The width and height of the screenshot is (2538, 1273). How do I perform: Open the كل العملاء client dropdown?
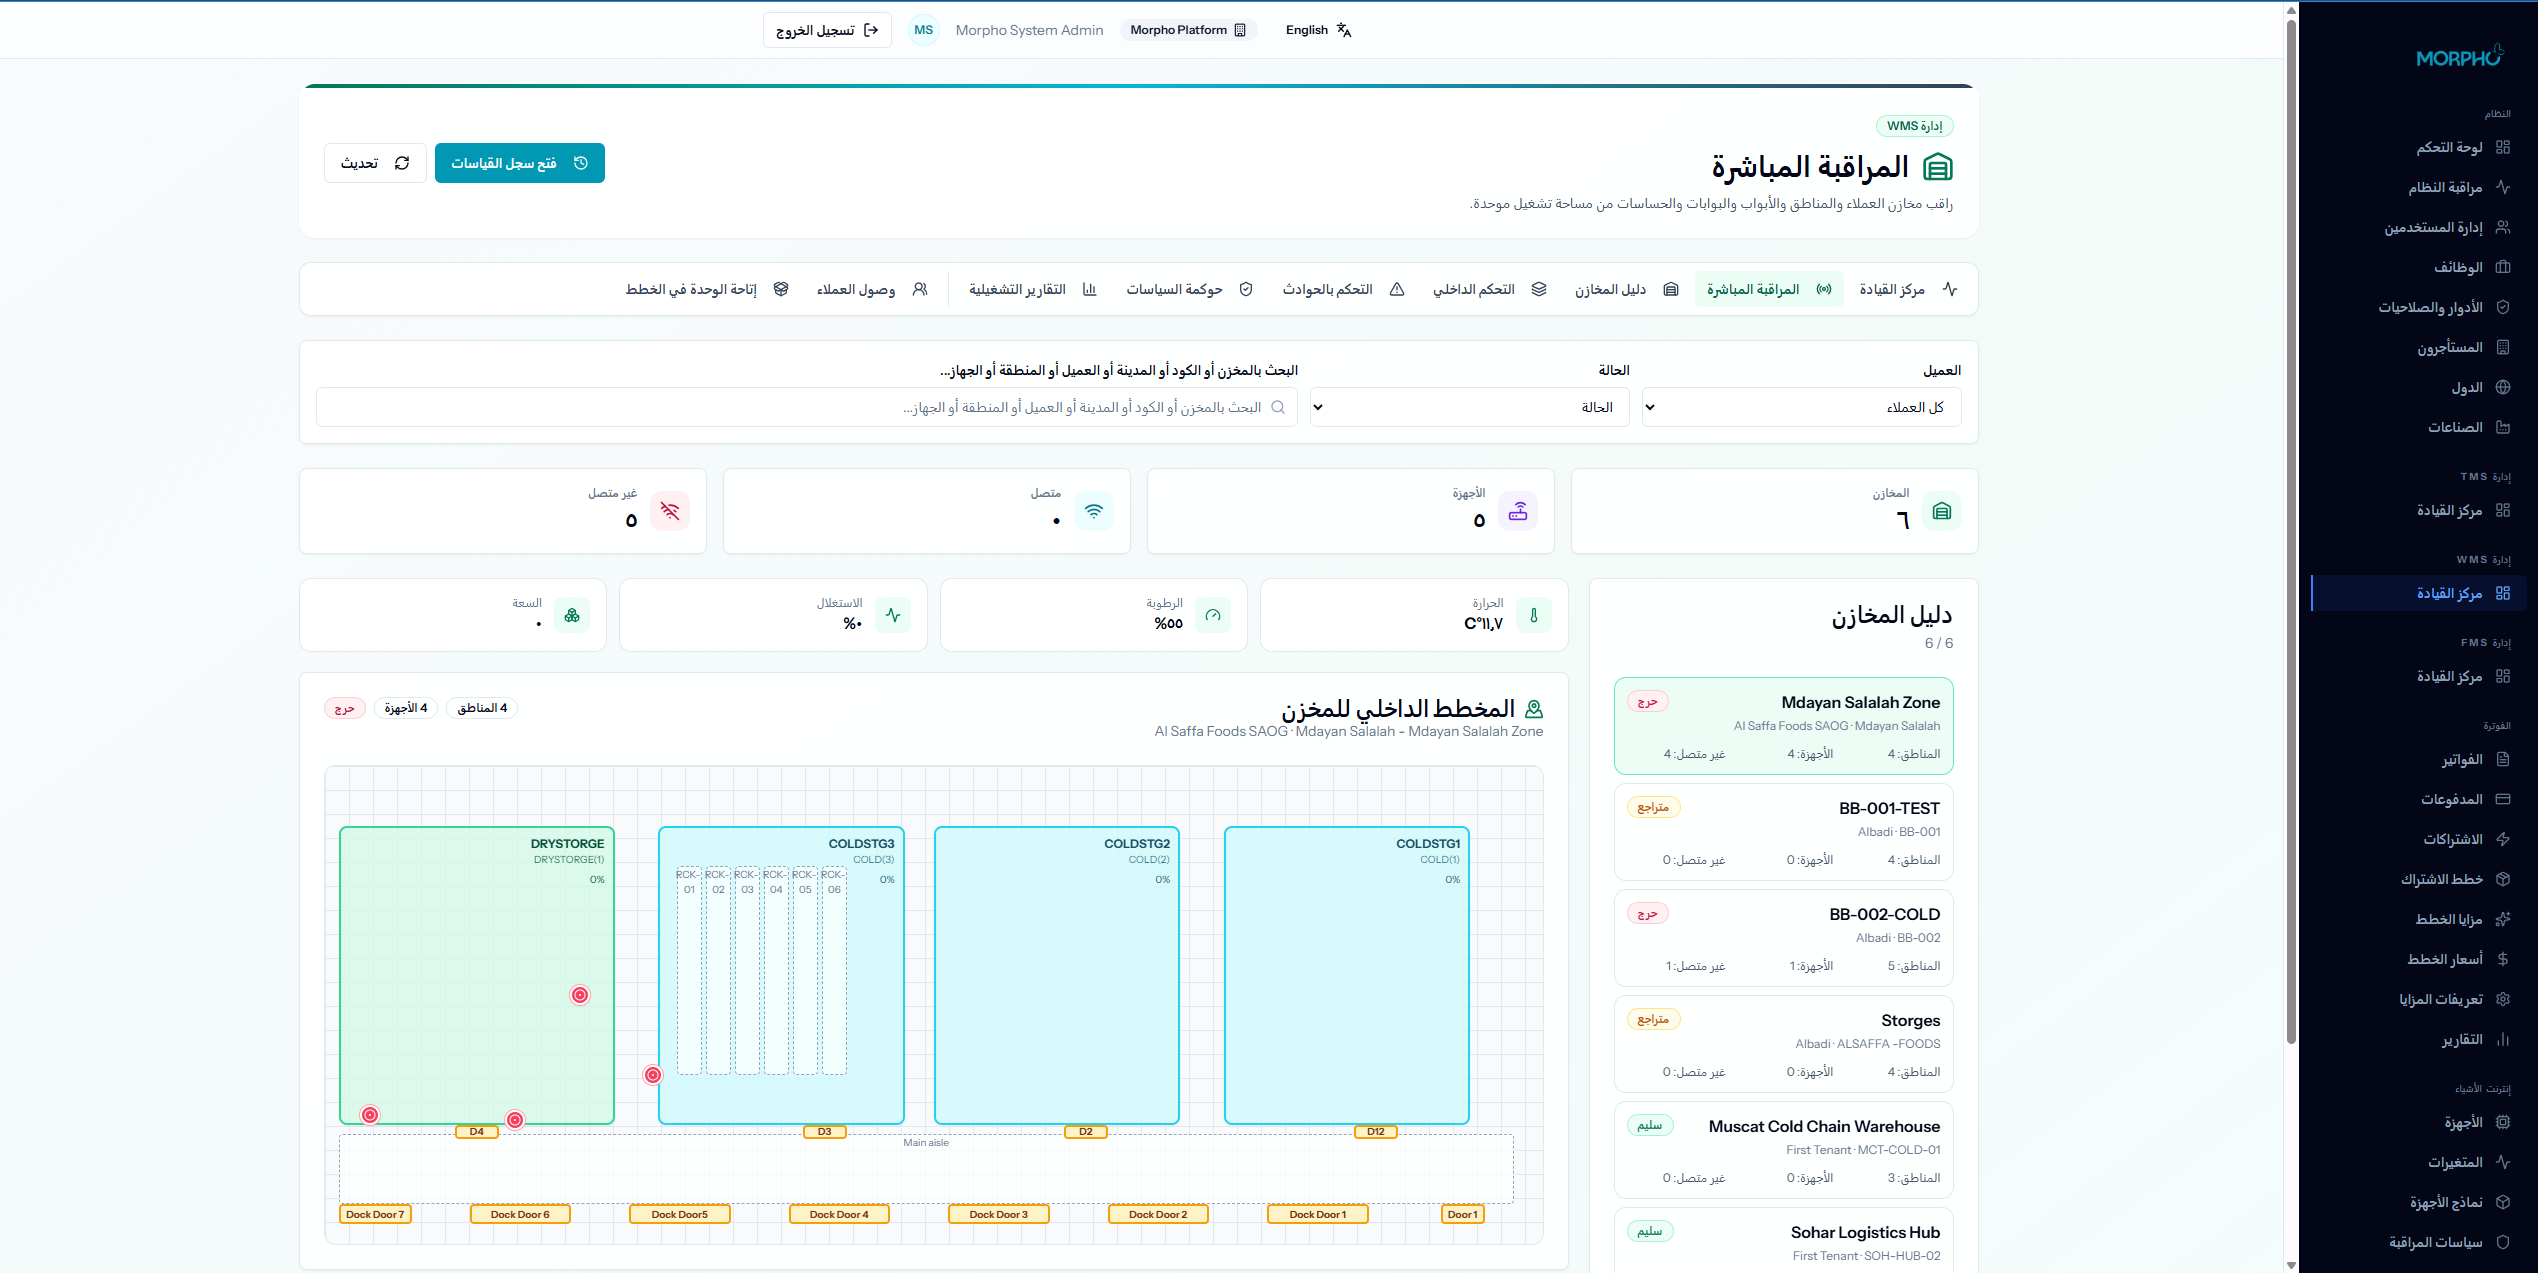coord(1801,407)
